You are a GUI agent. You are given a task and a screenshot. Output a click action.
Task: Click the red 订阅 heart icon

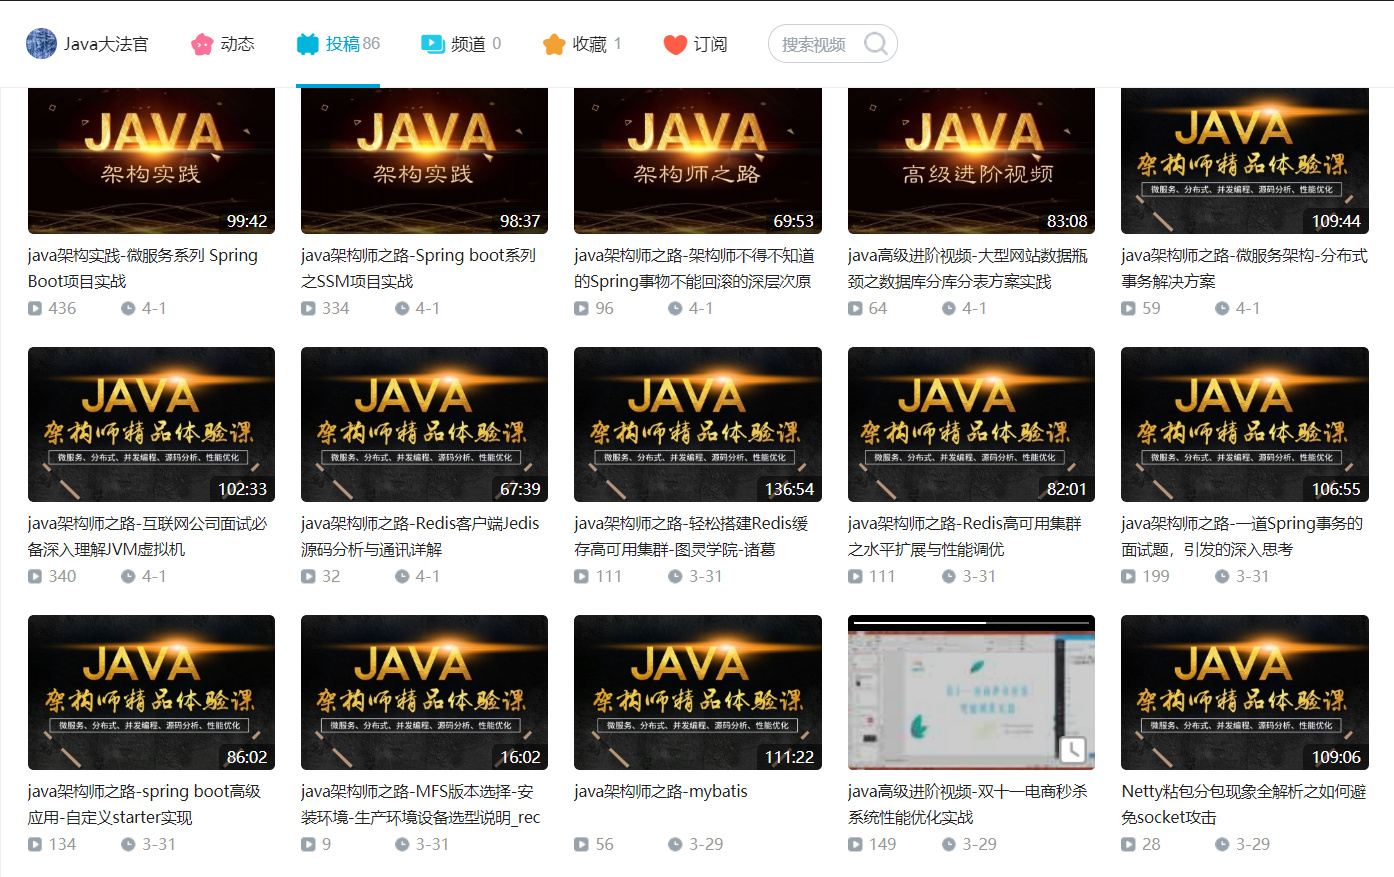click(x=675, y=44)
